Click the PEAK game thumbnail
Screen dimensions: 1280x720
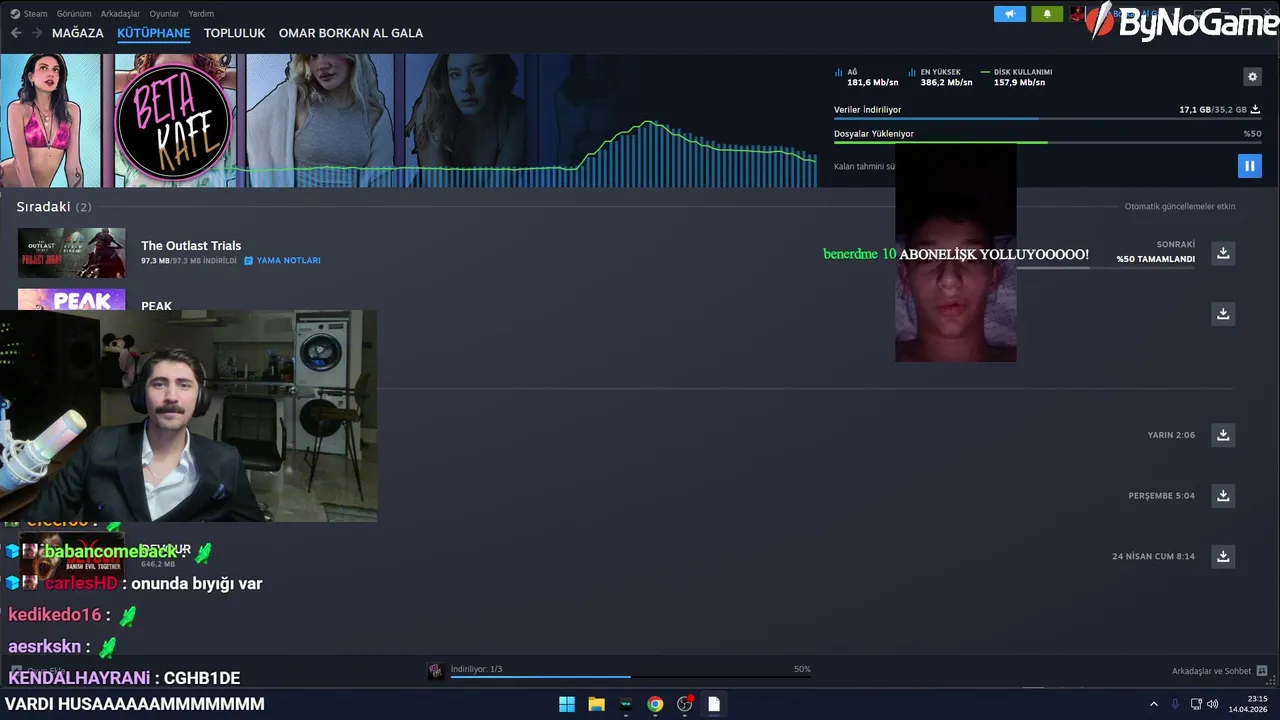[72, 299]
